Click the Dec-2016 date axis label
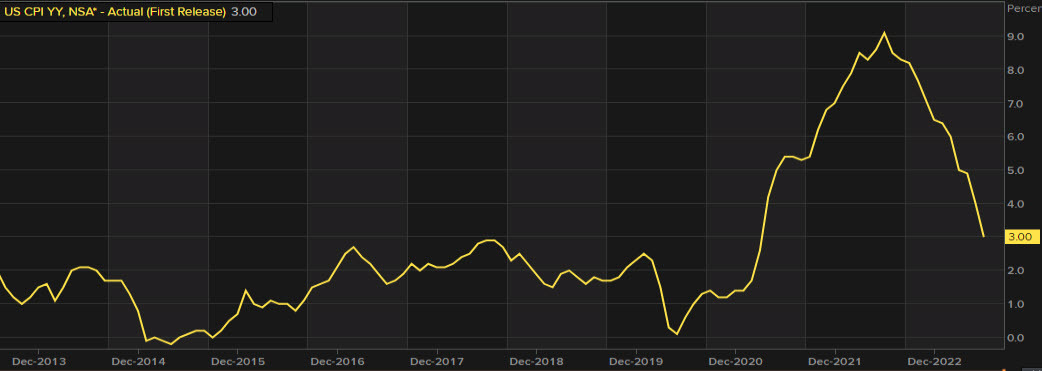The image size is (1042, 371). [337, 362]
